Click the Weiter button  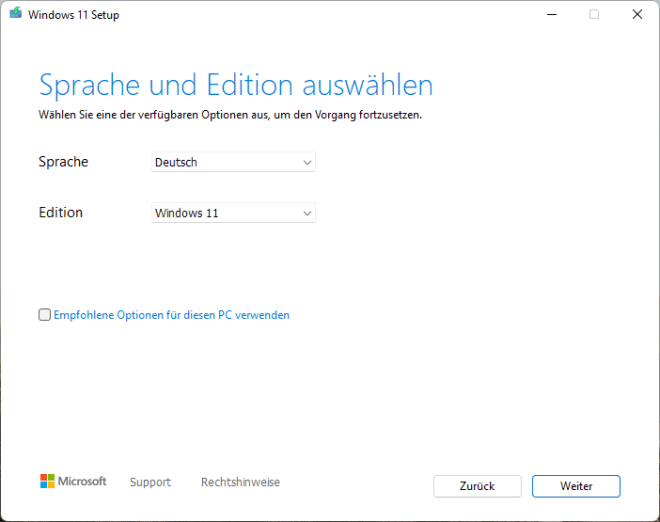(x=576, y=486)
